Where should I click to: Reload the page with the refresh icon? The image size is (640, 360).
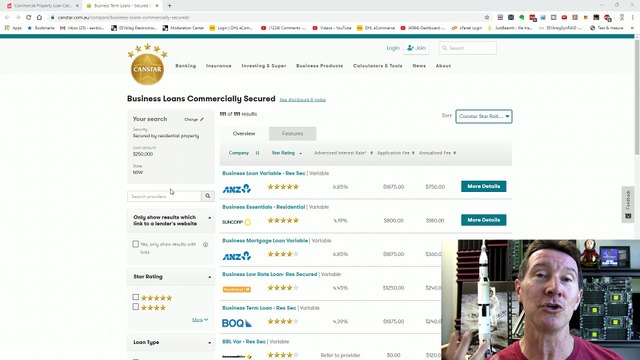(x=29, y=18)
